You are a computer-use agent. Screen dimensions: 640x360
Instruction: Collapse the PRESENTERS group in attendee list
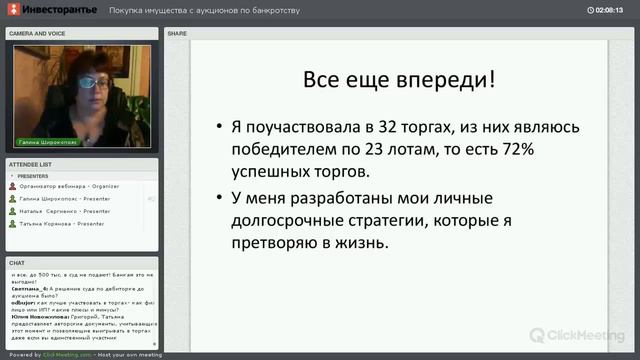[x=12, y=176]
